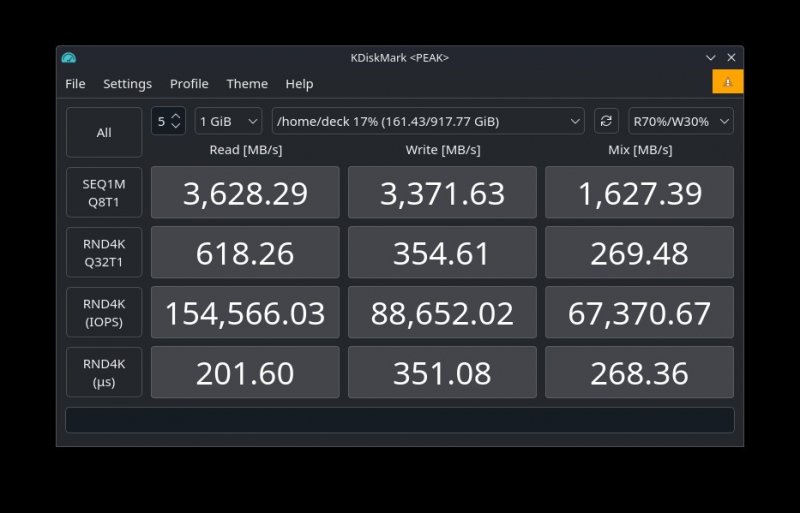Click the latency write value 351.08
The width and height of the screenshot is (800, 513).
pos(442,373)
